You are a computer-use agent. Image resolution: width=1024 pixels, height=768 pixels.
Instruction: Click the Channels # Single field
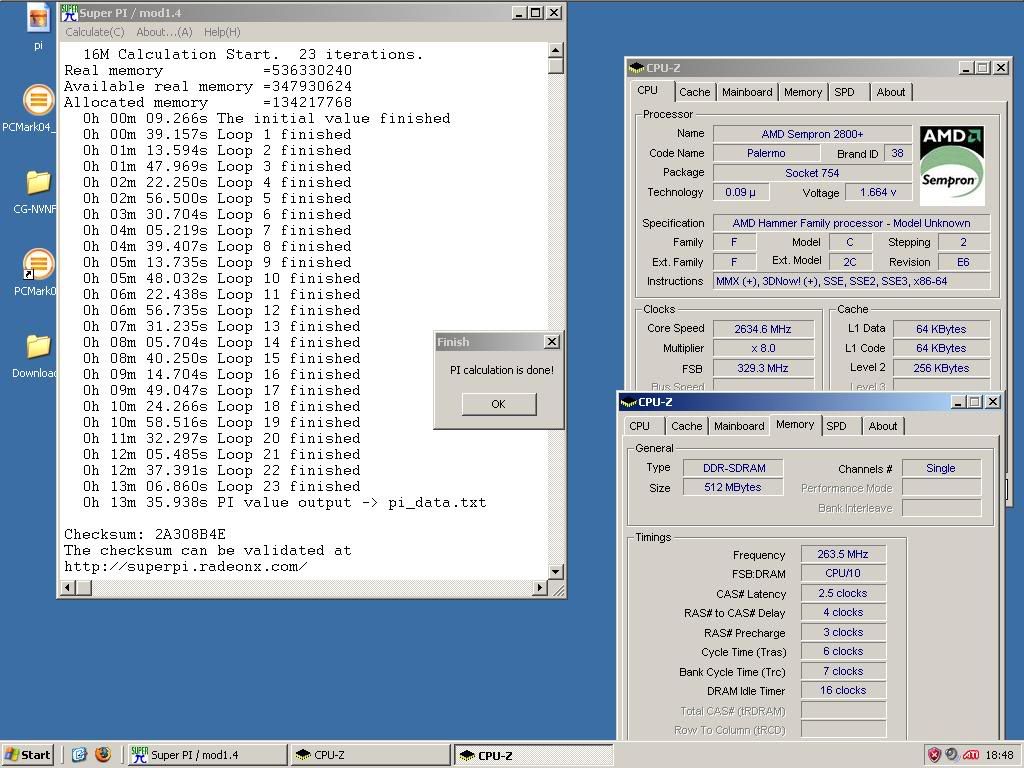(x=941, y=468)
